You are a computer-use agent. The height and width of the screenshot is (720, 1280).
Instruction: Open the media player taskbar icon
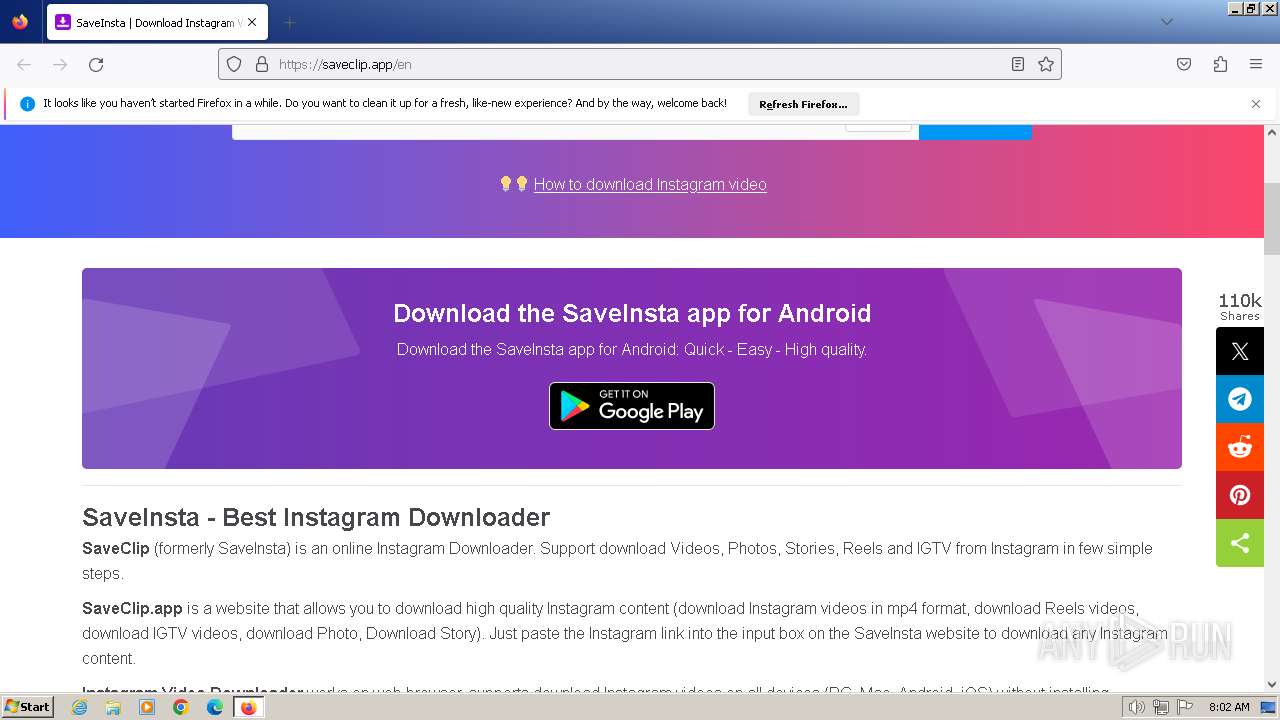147,707
